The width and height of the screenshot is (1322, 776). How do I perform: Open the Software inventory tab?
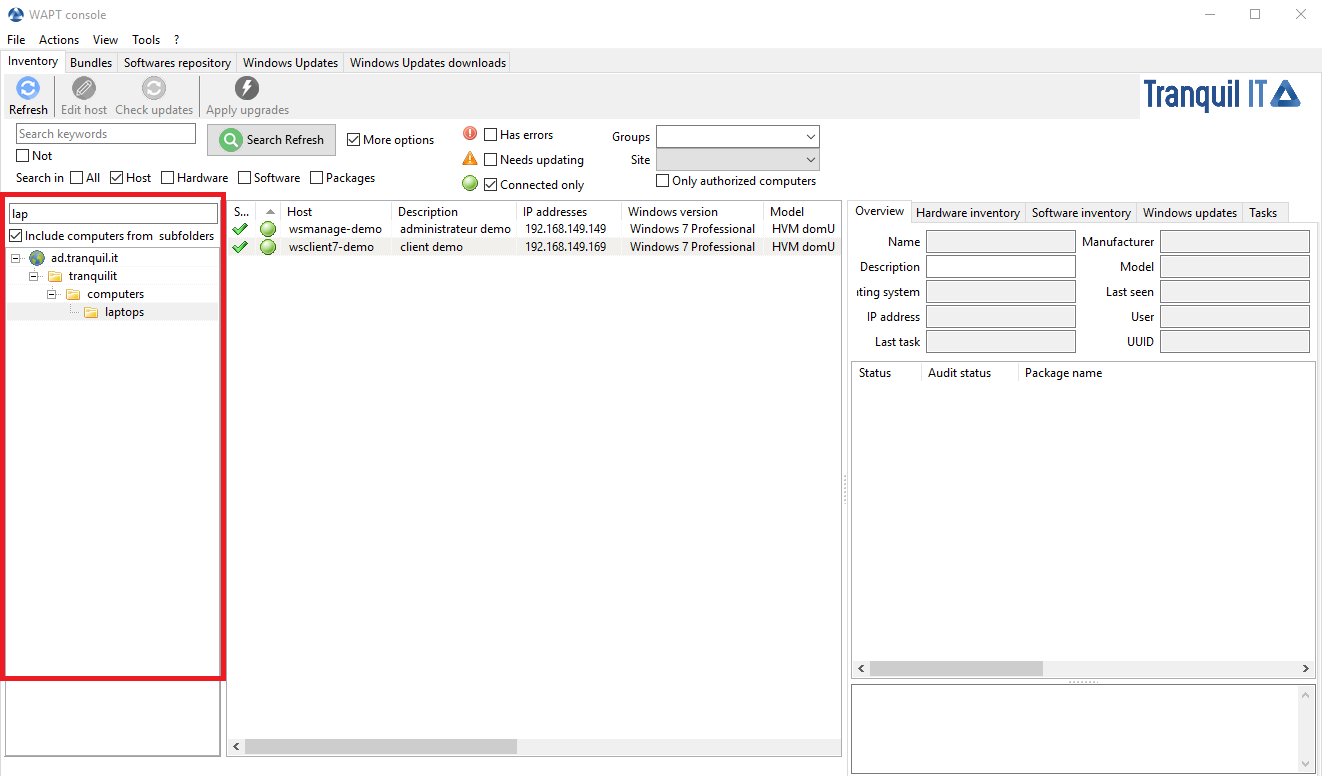click(x=1081, y=212)
